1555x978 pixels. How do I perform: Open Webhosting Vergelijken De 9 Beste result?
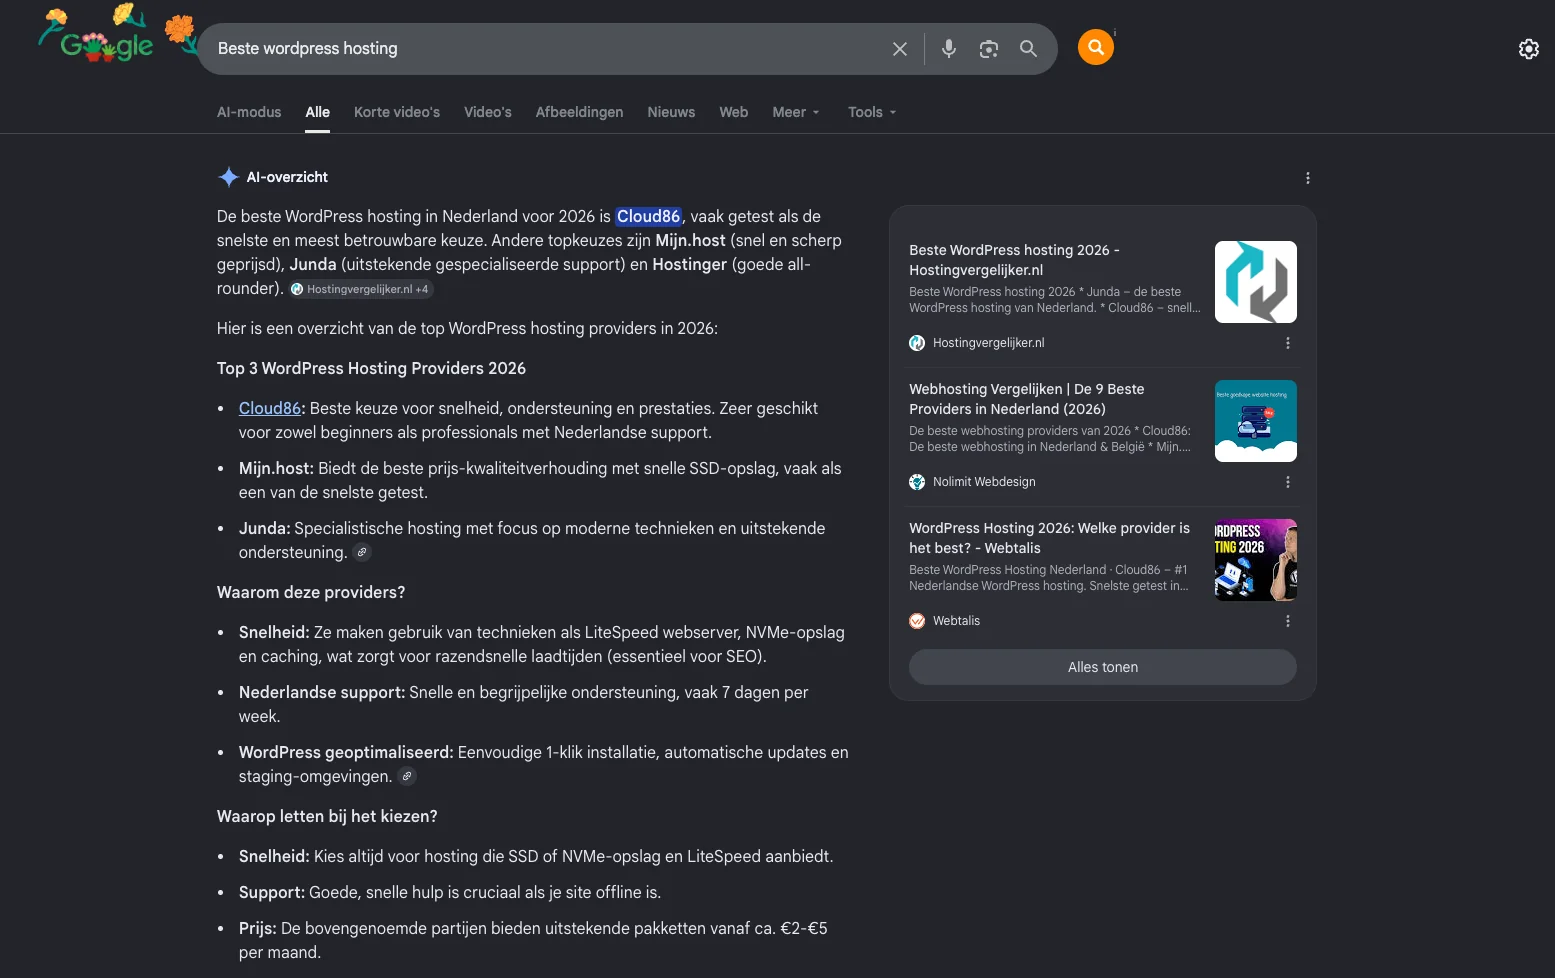[1027, 399]
